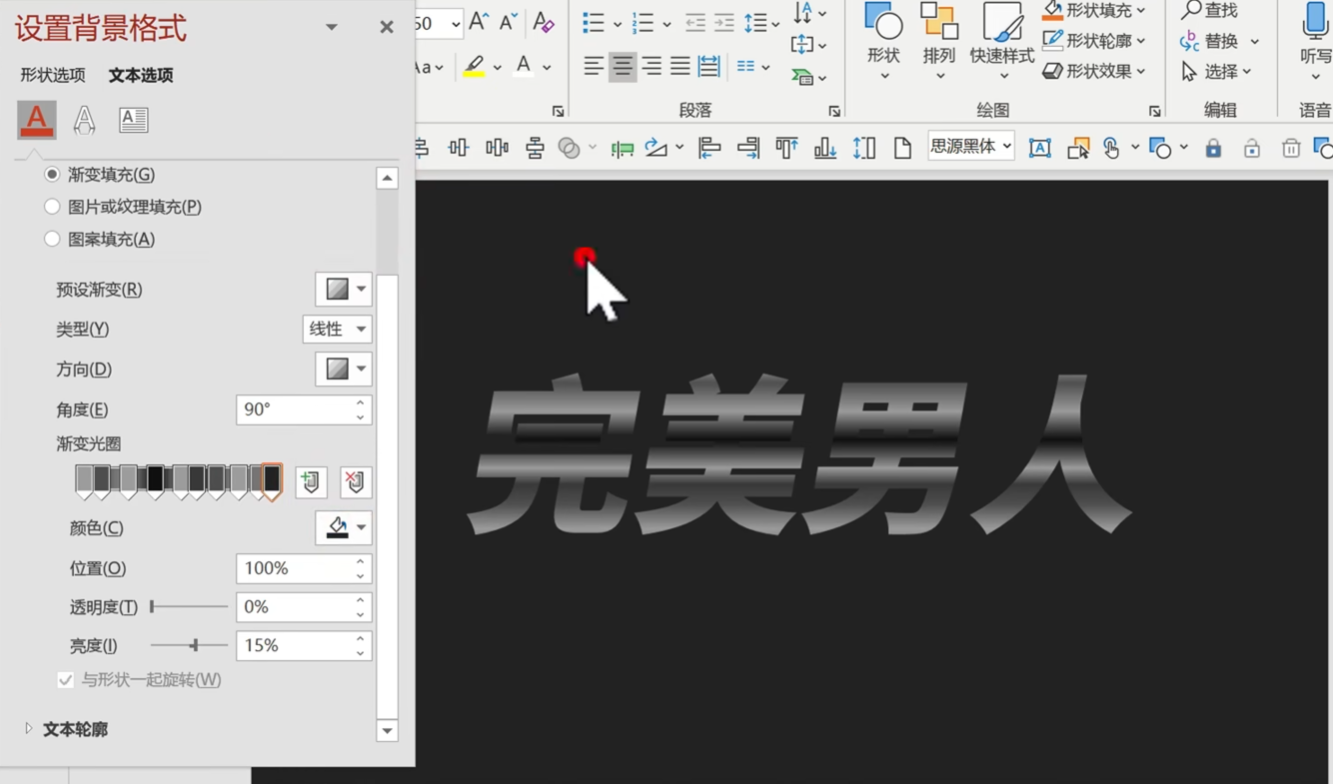Image resolution: width=1333 pixels, height=784 pixels.
Task: Apply distributed text alignment
Action: [709, 67]
